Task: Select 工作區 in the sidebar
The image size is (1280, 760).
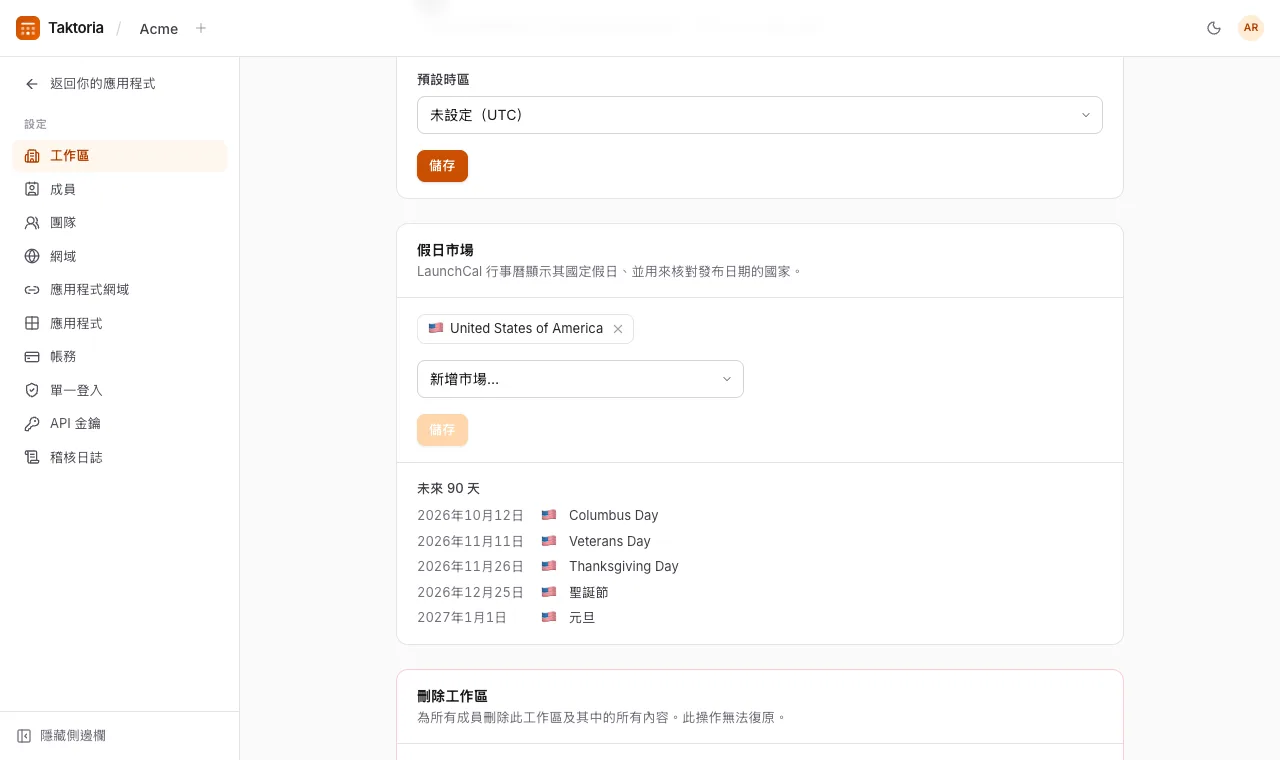Action: 120,156
